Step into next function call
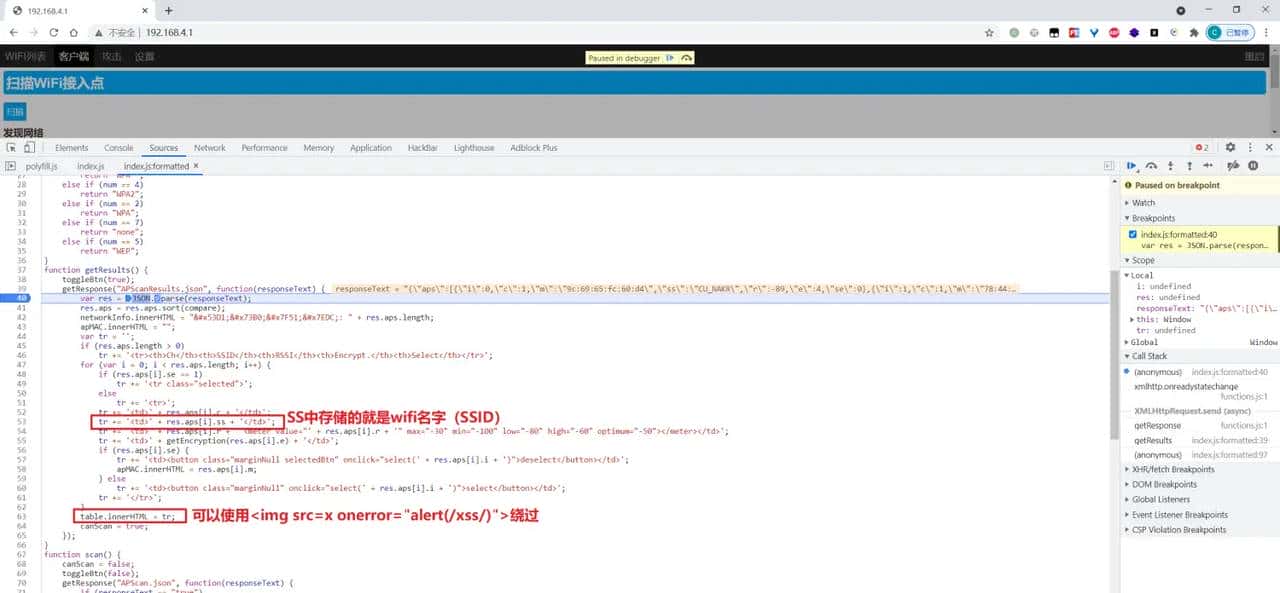The image size is (1280, 593). click(x=1170, y=166)
